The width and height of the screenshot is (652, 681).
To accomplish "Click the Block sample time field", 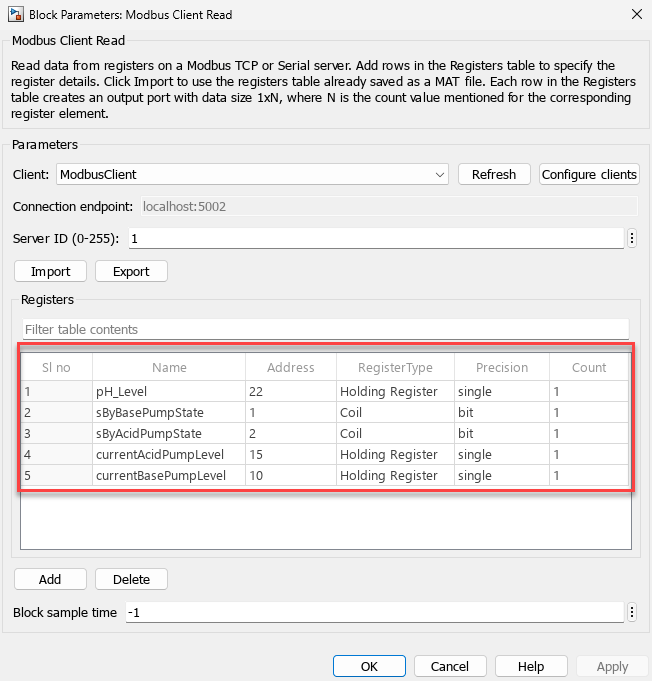I will (x=375, y=612).
